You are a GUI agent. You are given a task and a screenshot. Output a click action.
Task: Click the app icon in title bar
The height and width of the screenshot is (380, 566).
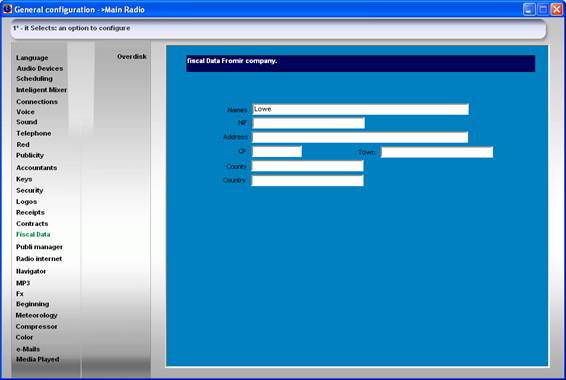pyautogui.click(x=7, y=9)
